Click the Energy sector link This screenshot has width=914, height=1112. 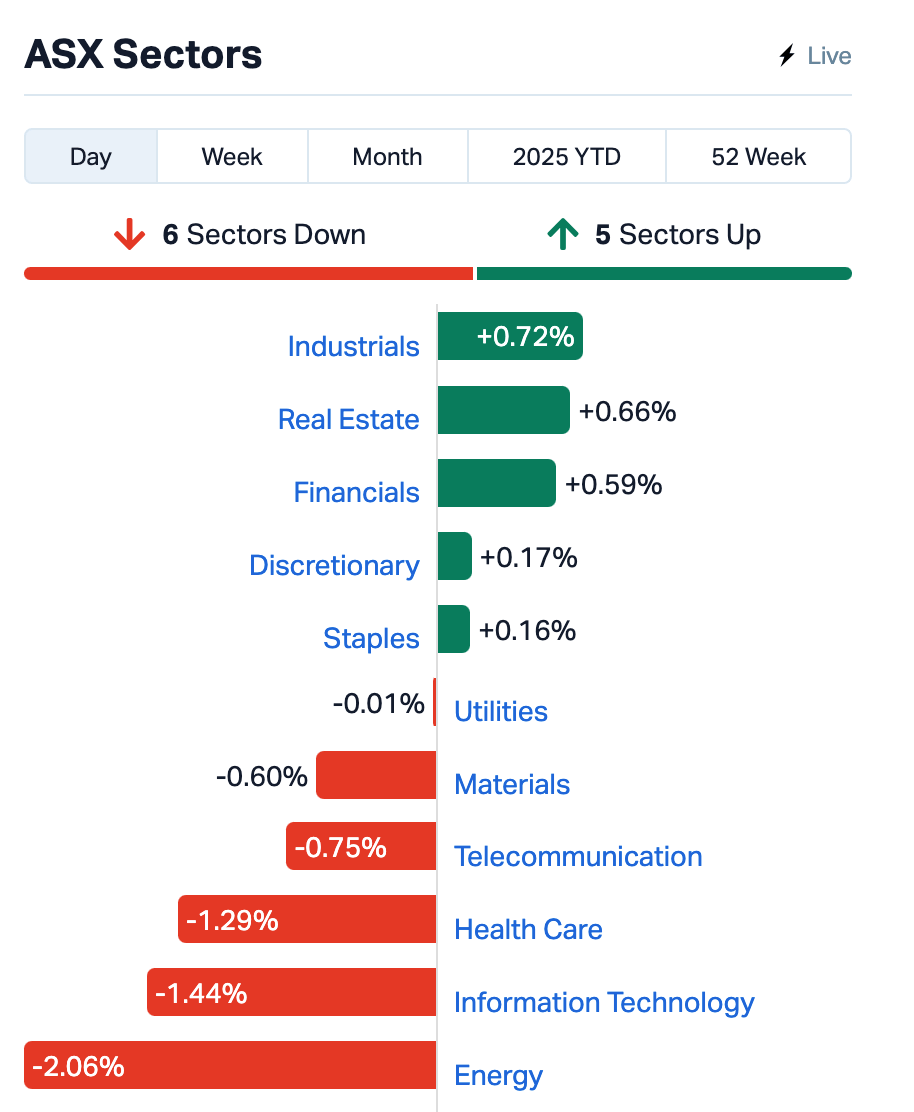coord(498,1075)
